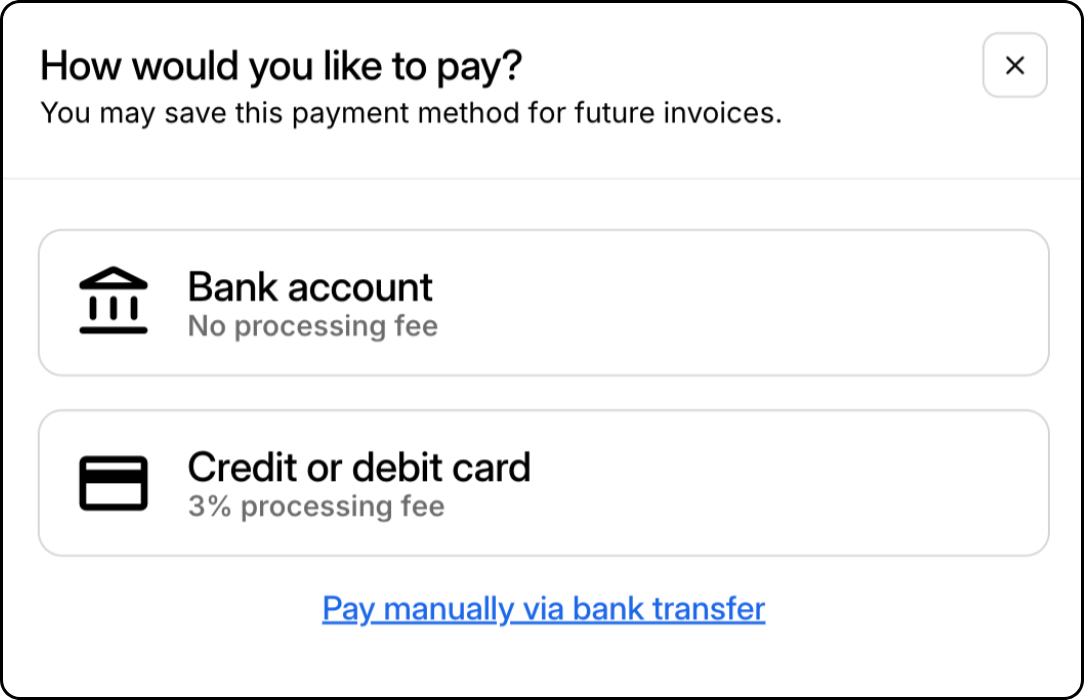Dismiss the dialog with the close button

tap(1014, 65)
